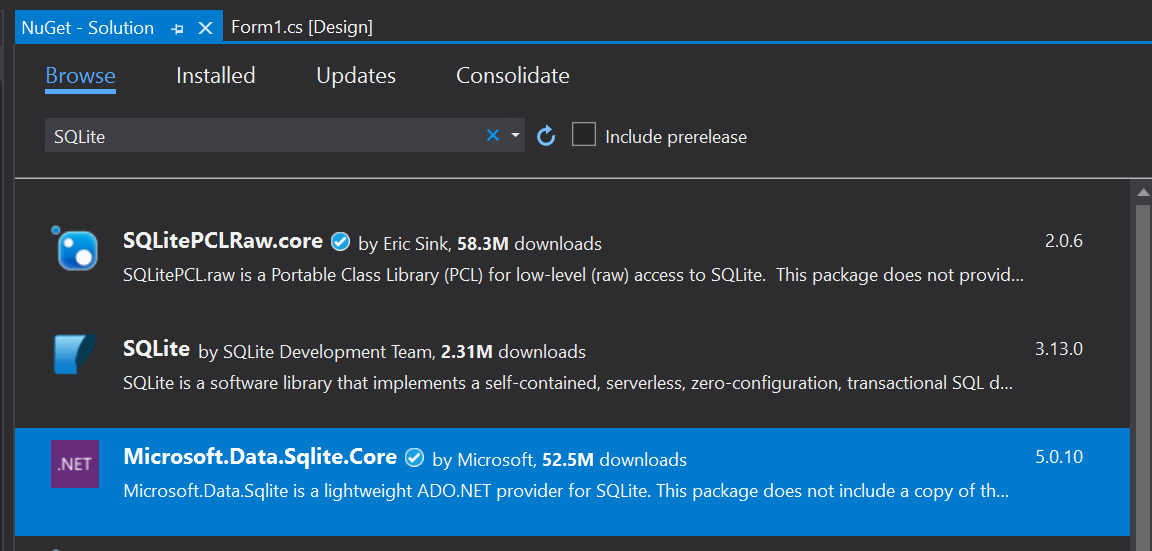Screen dimensions: 1152x551
Task: Click the 'Include prerelease' label text
Action: pos(676,137)
